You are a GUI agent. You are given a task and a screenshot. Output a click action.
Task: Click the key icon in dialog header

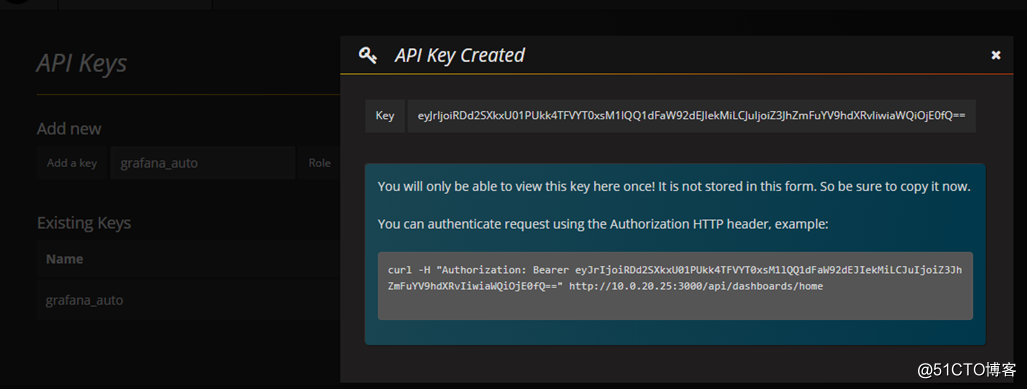pyautogui.click(x=367, y=56)
